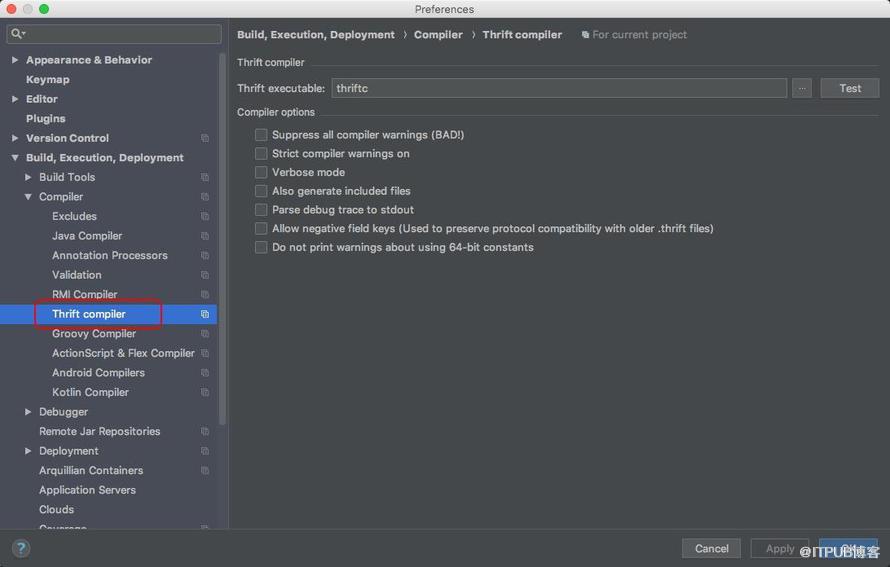This screenshot has height=567, width=890.
Task: Select Kotlin Compiler item
Action: [90, 392]
